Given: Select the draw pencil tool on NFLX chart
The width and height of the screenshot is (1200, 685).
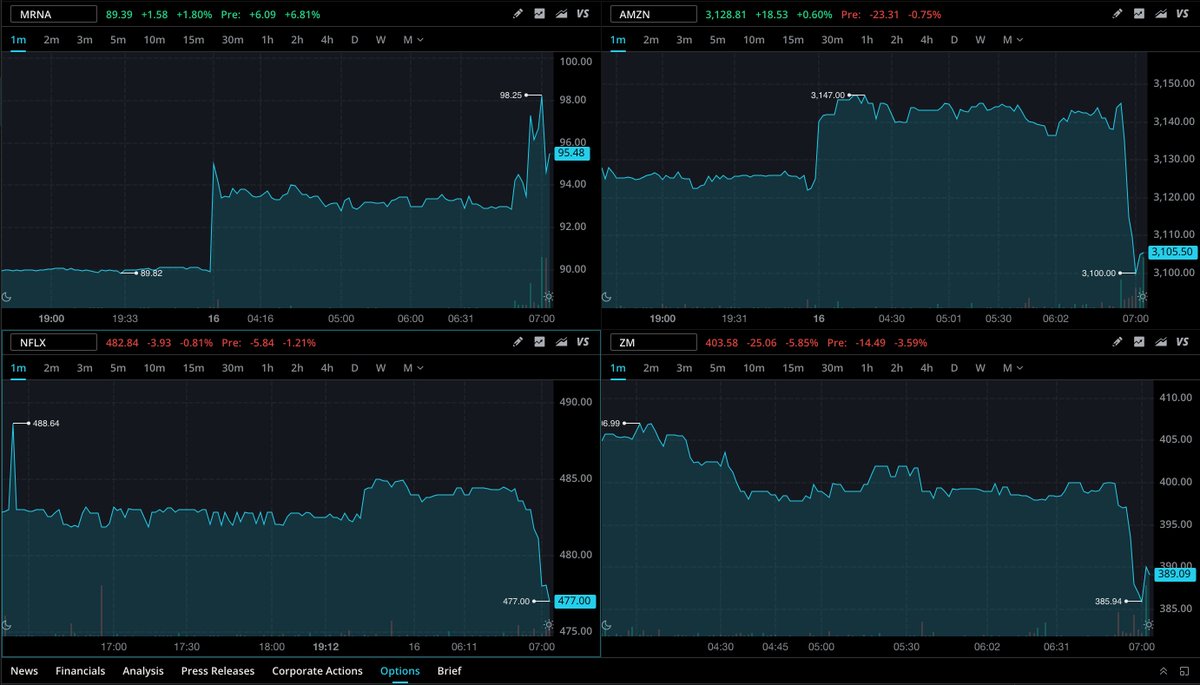Looking at the screenshot, I should [x=518, y=342].
